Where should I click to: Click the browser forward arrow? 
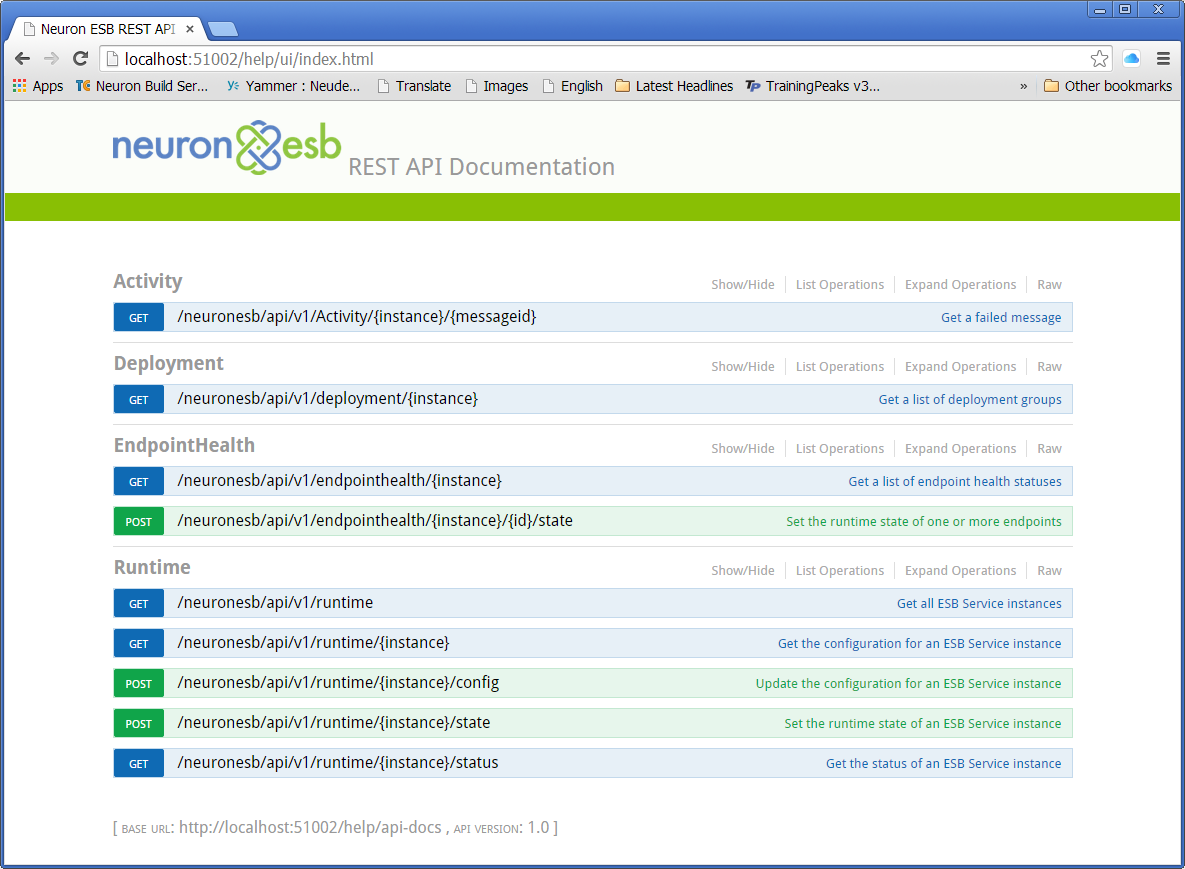tap(51, 59)
